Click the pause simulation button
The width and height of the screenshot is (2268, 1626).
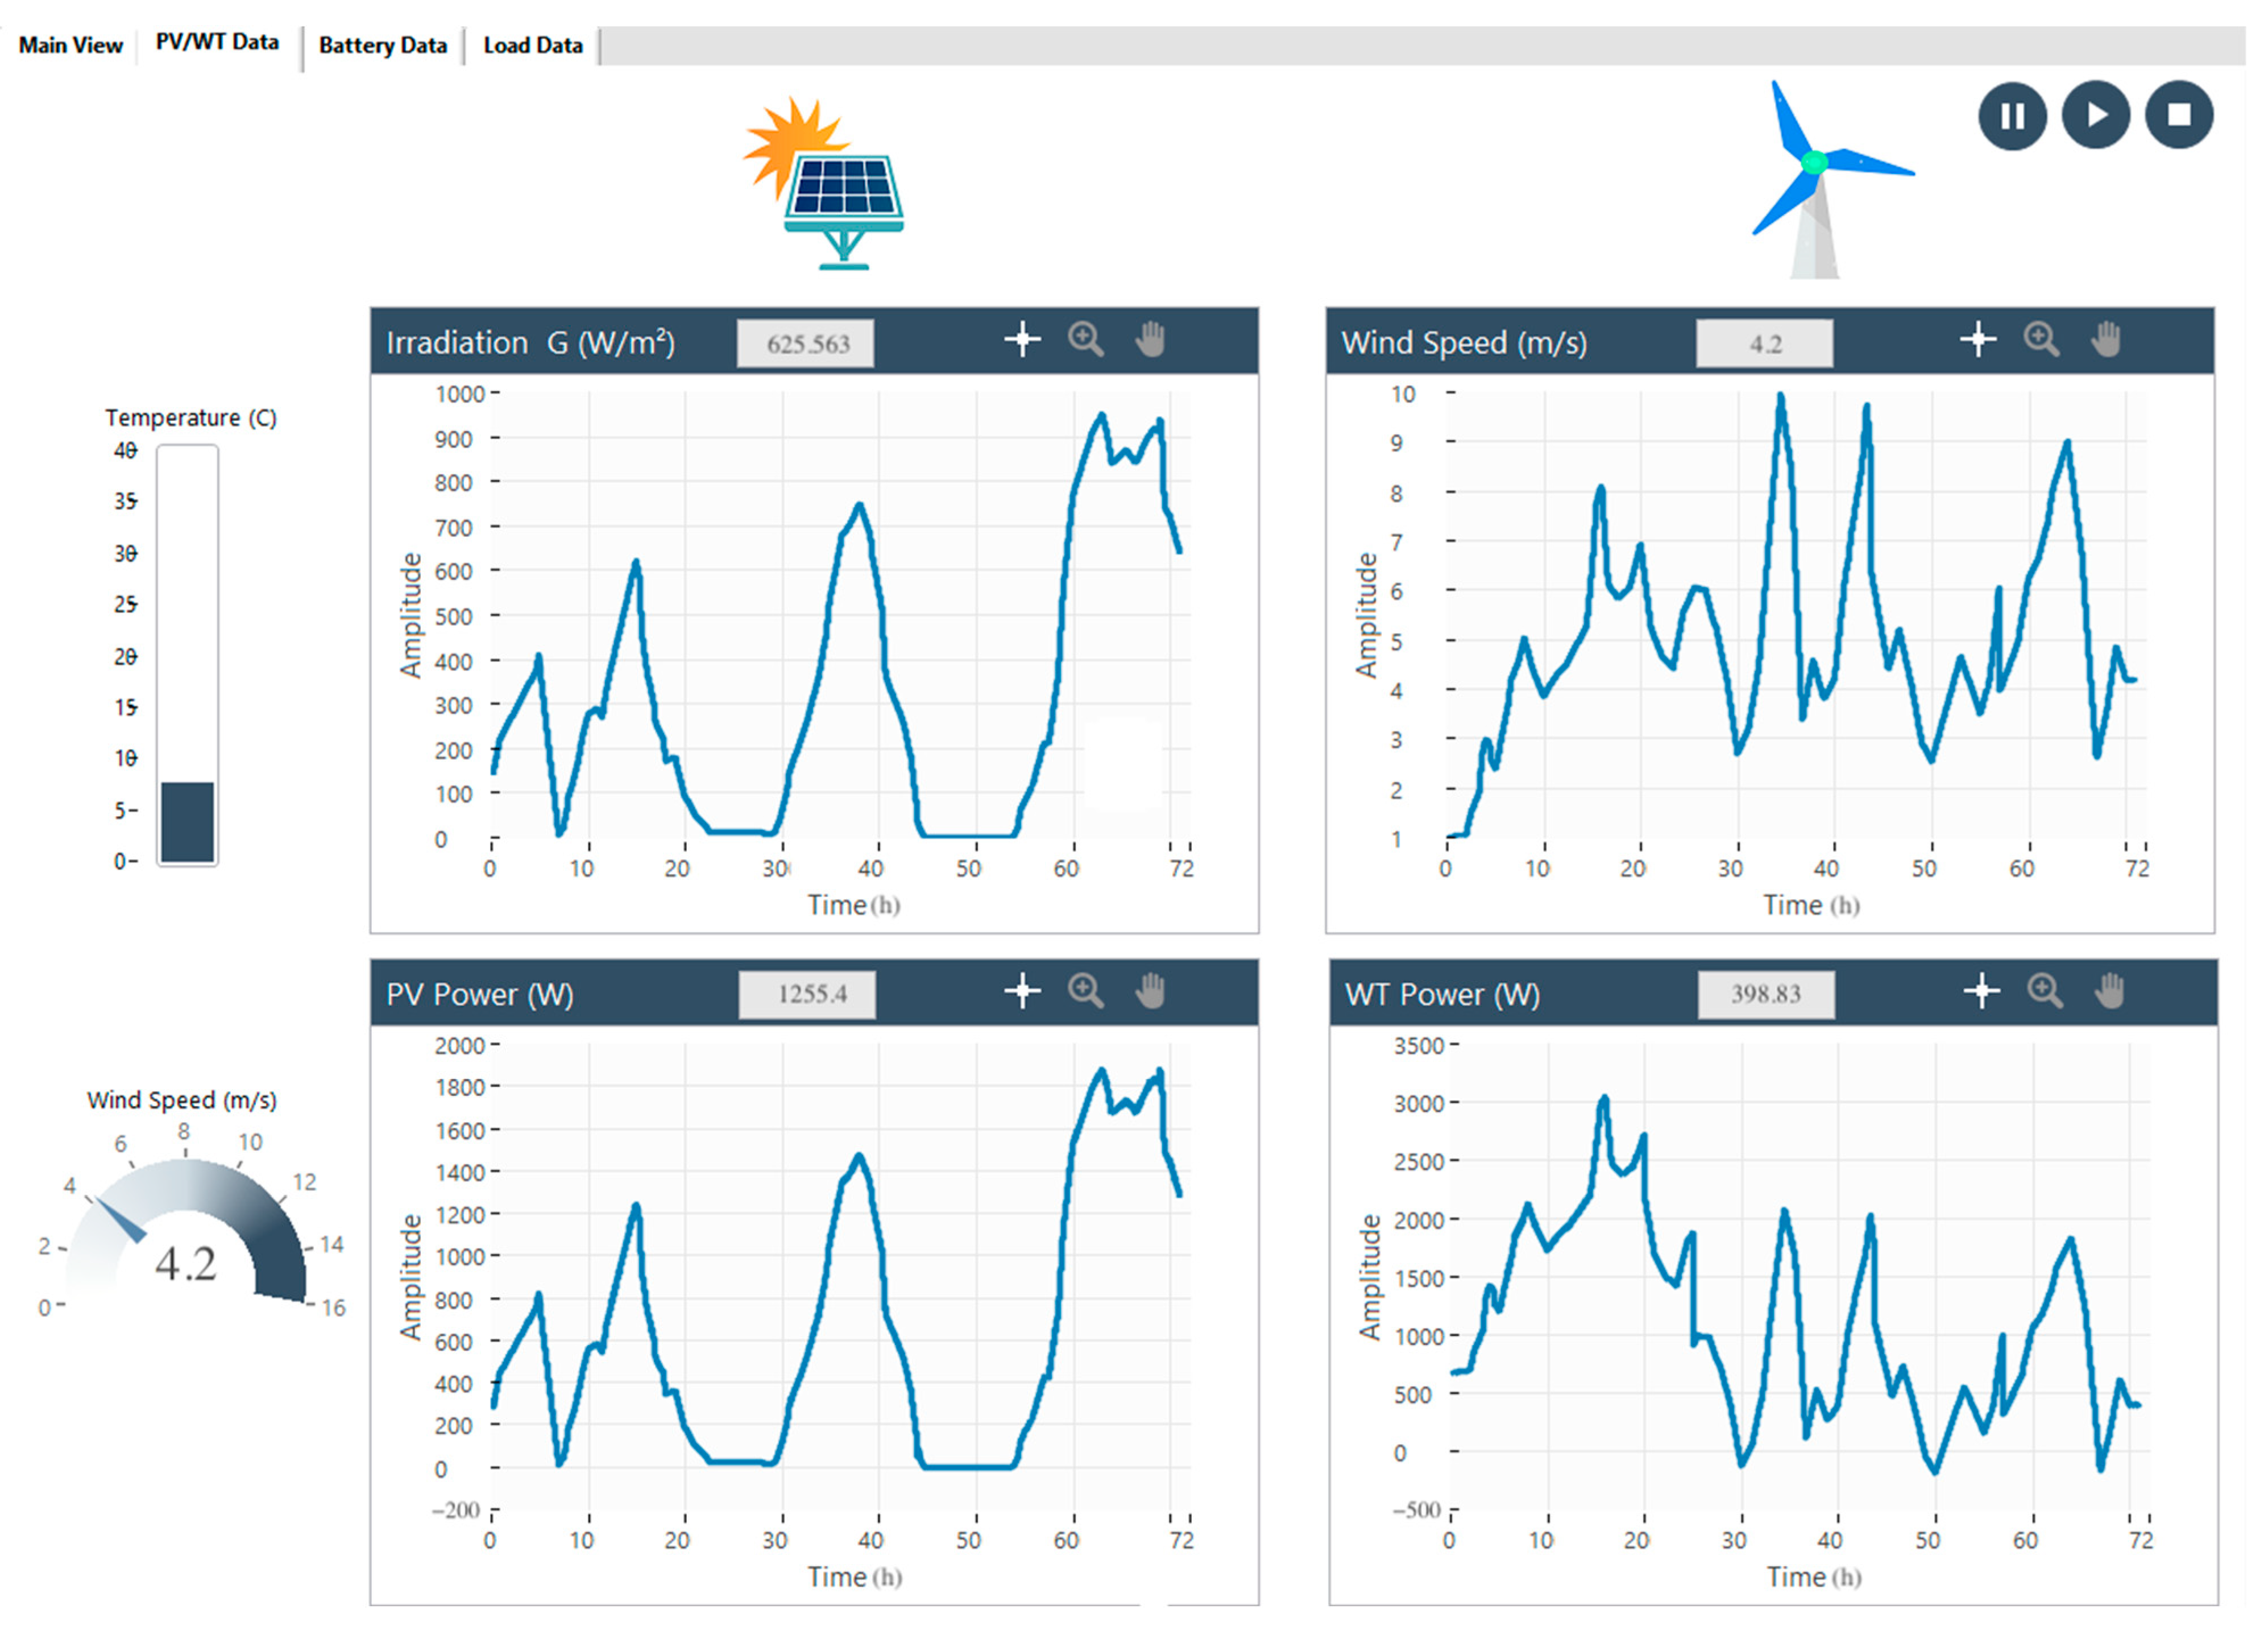point(2012,115)
